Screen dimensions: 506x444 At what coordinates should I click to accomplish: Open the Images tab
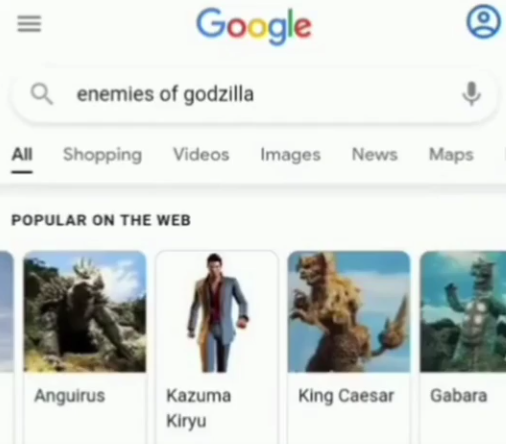coord(290,155)
